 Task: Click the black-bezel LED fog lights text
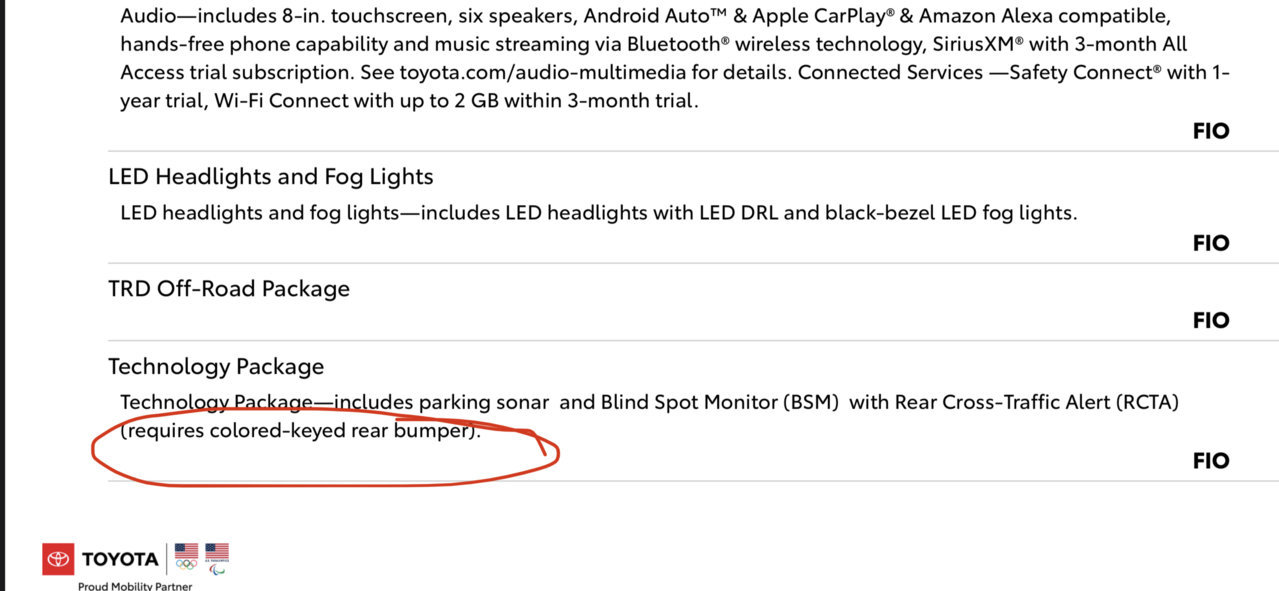pyautogui.click(x=949, y=213)
